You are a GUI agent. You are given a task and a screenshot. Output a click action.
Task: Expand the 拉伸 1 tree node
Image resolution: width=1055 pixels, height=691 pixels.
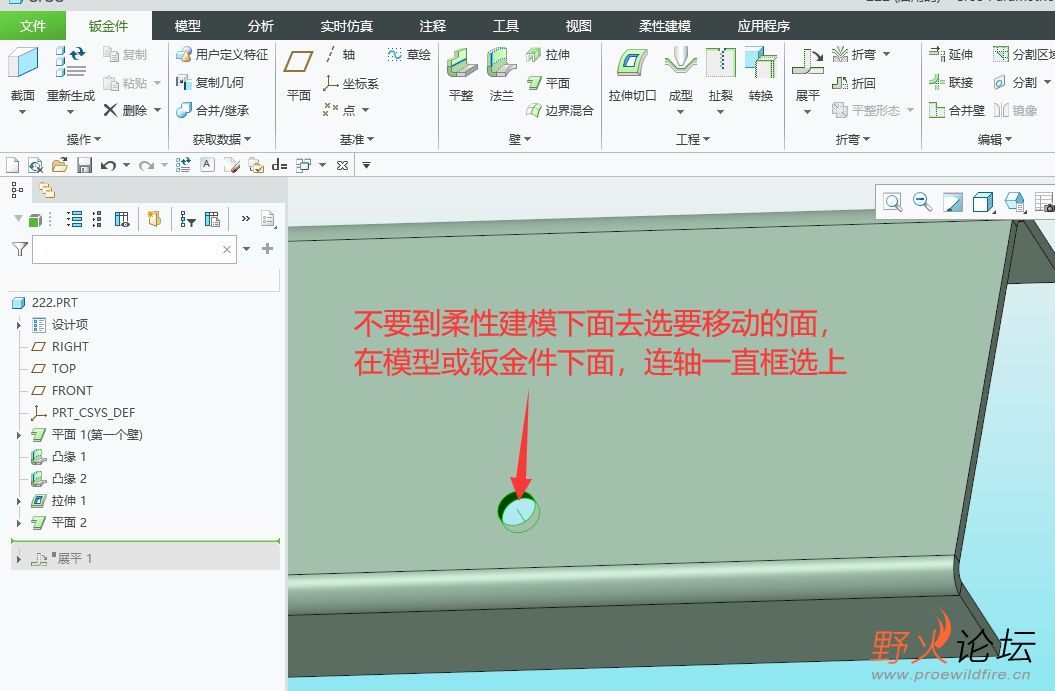pos(19,501)
